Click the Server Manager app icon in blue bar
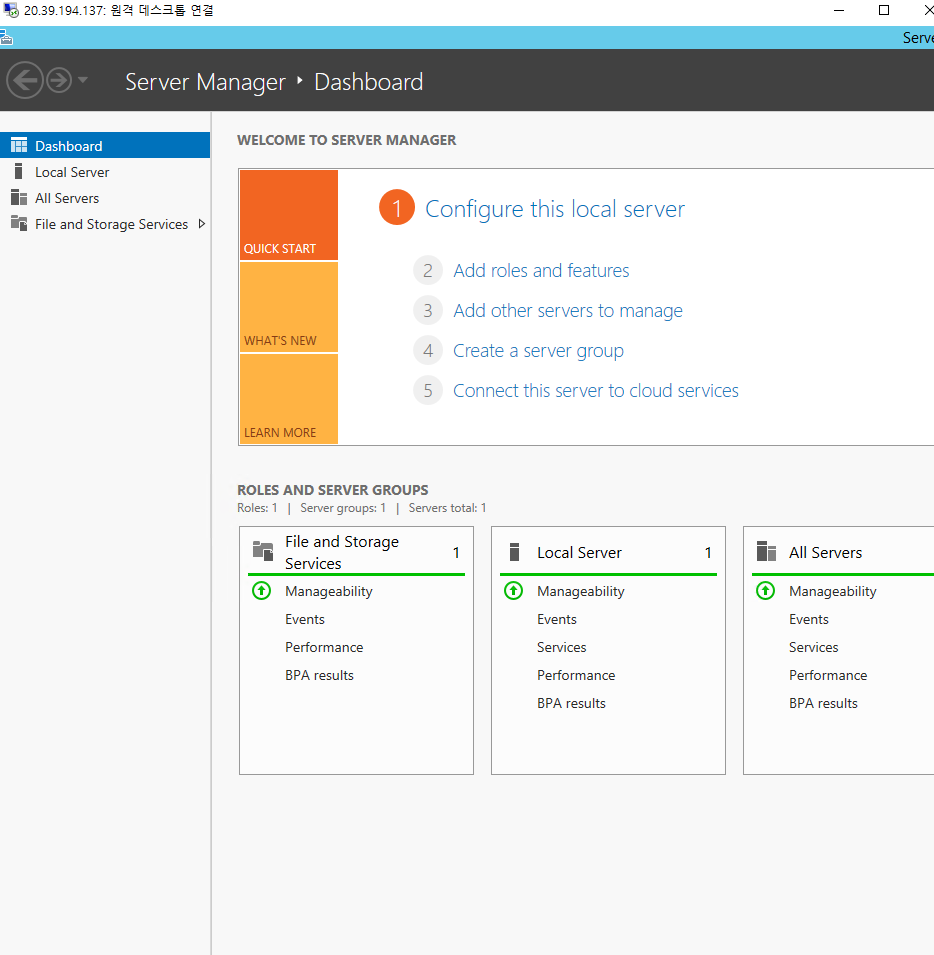This screenshot has height=955, width=934. tap(6, 38)
